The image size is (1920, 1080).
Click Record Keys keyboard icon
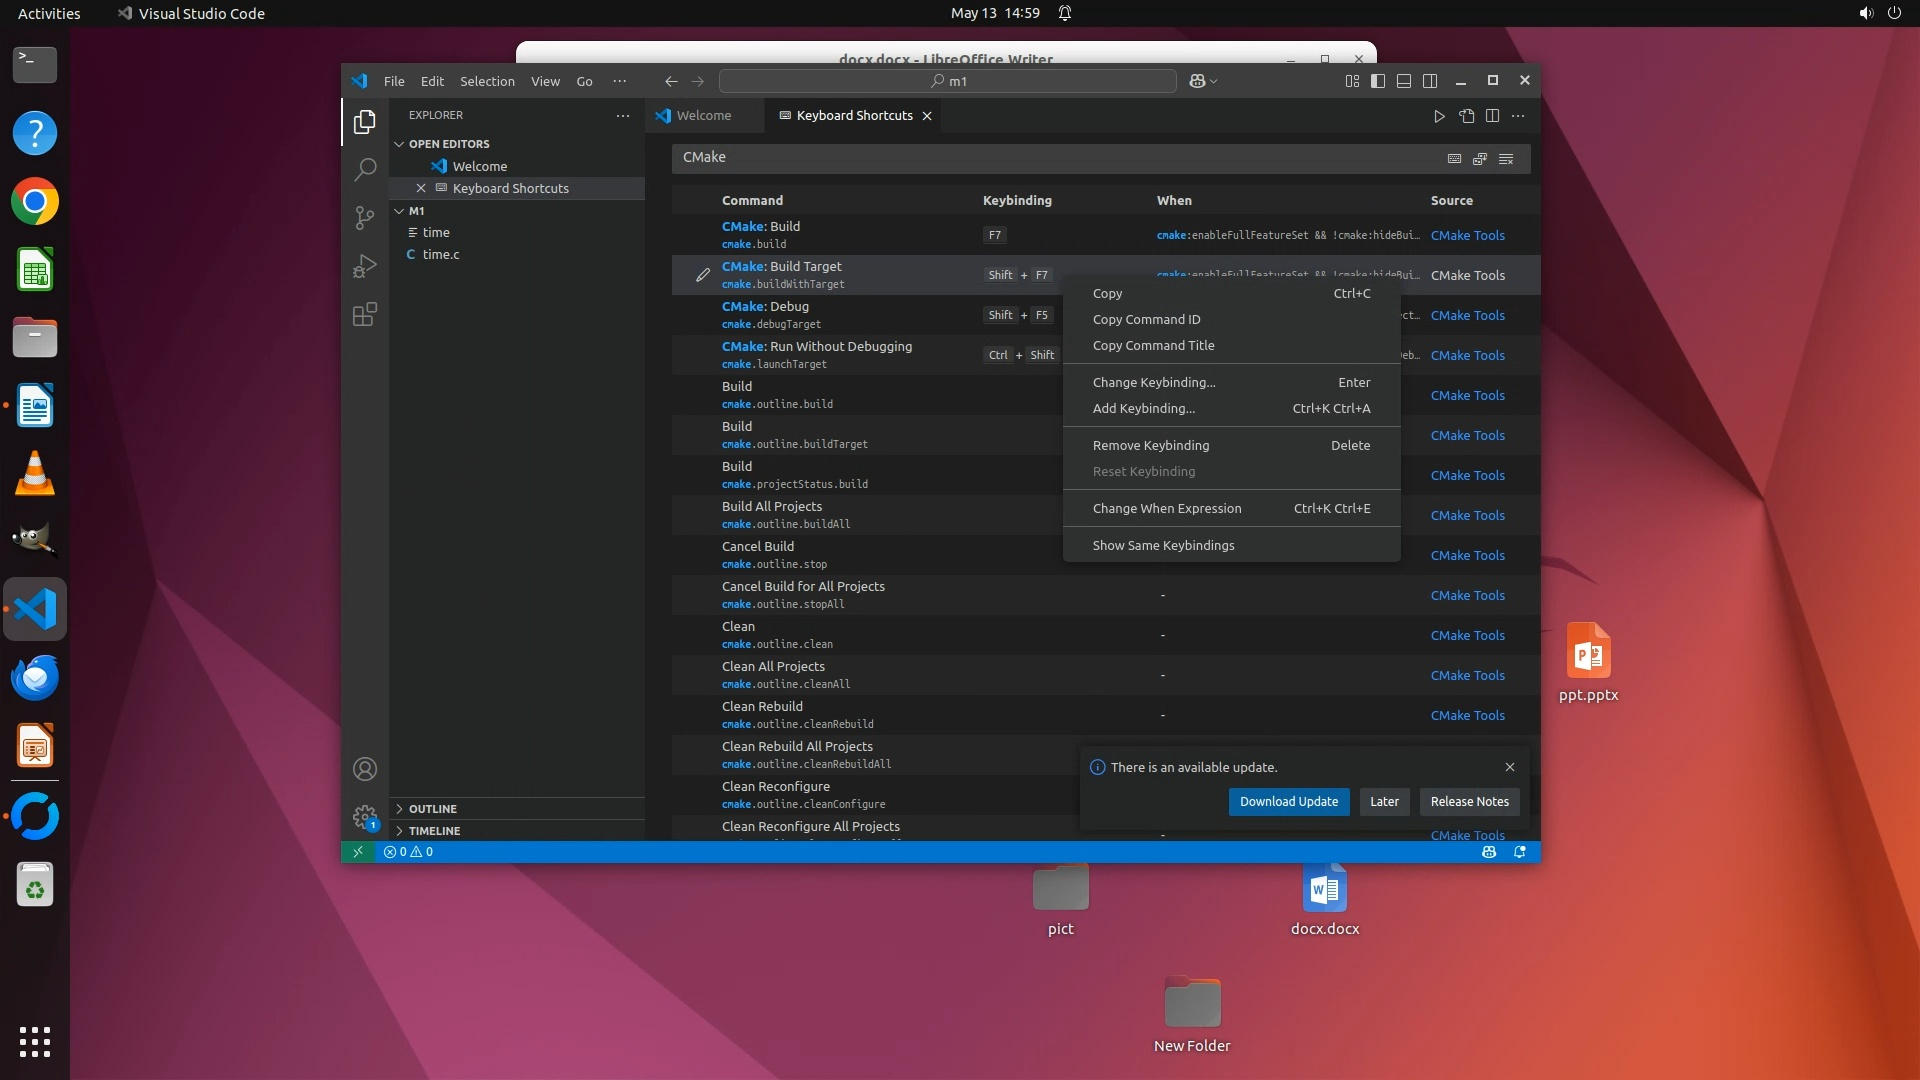click(x=1454, y=159)
